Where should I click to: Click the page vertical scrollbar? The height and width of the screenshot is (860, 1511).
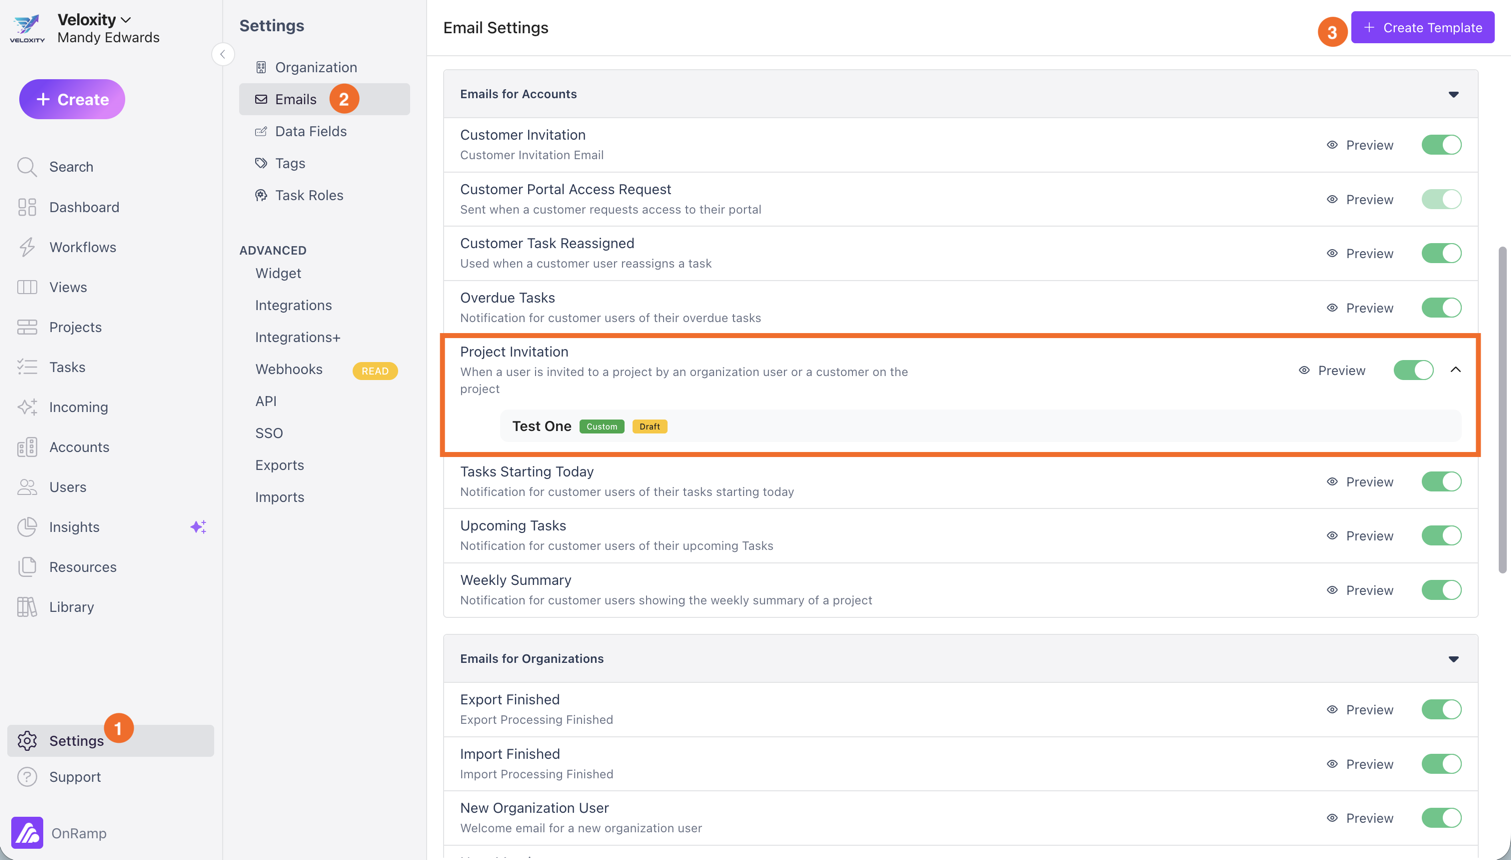[1502, 410]
